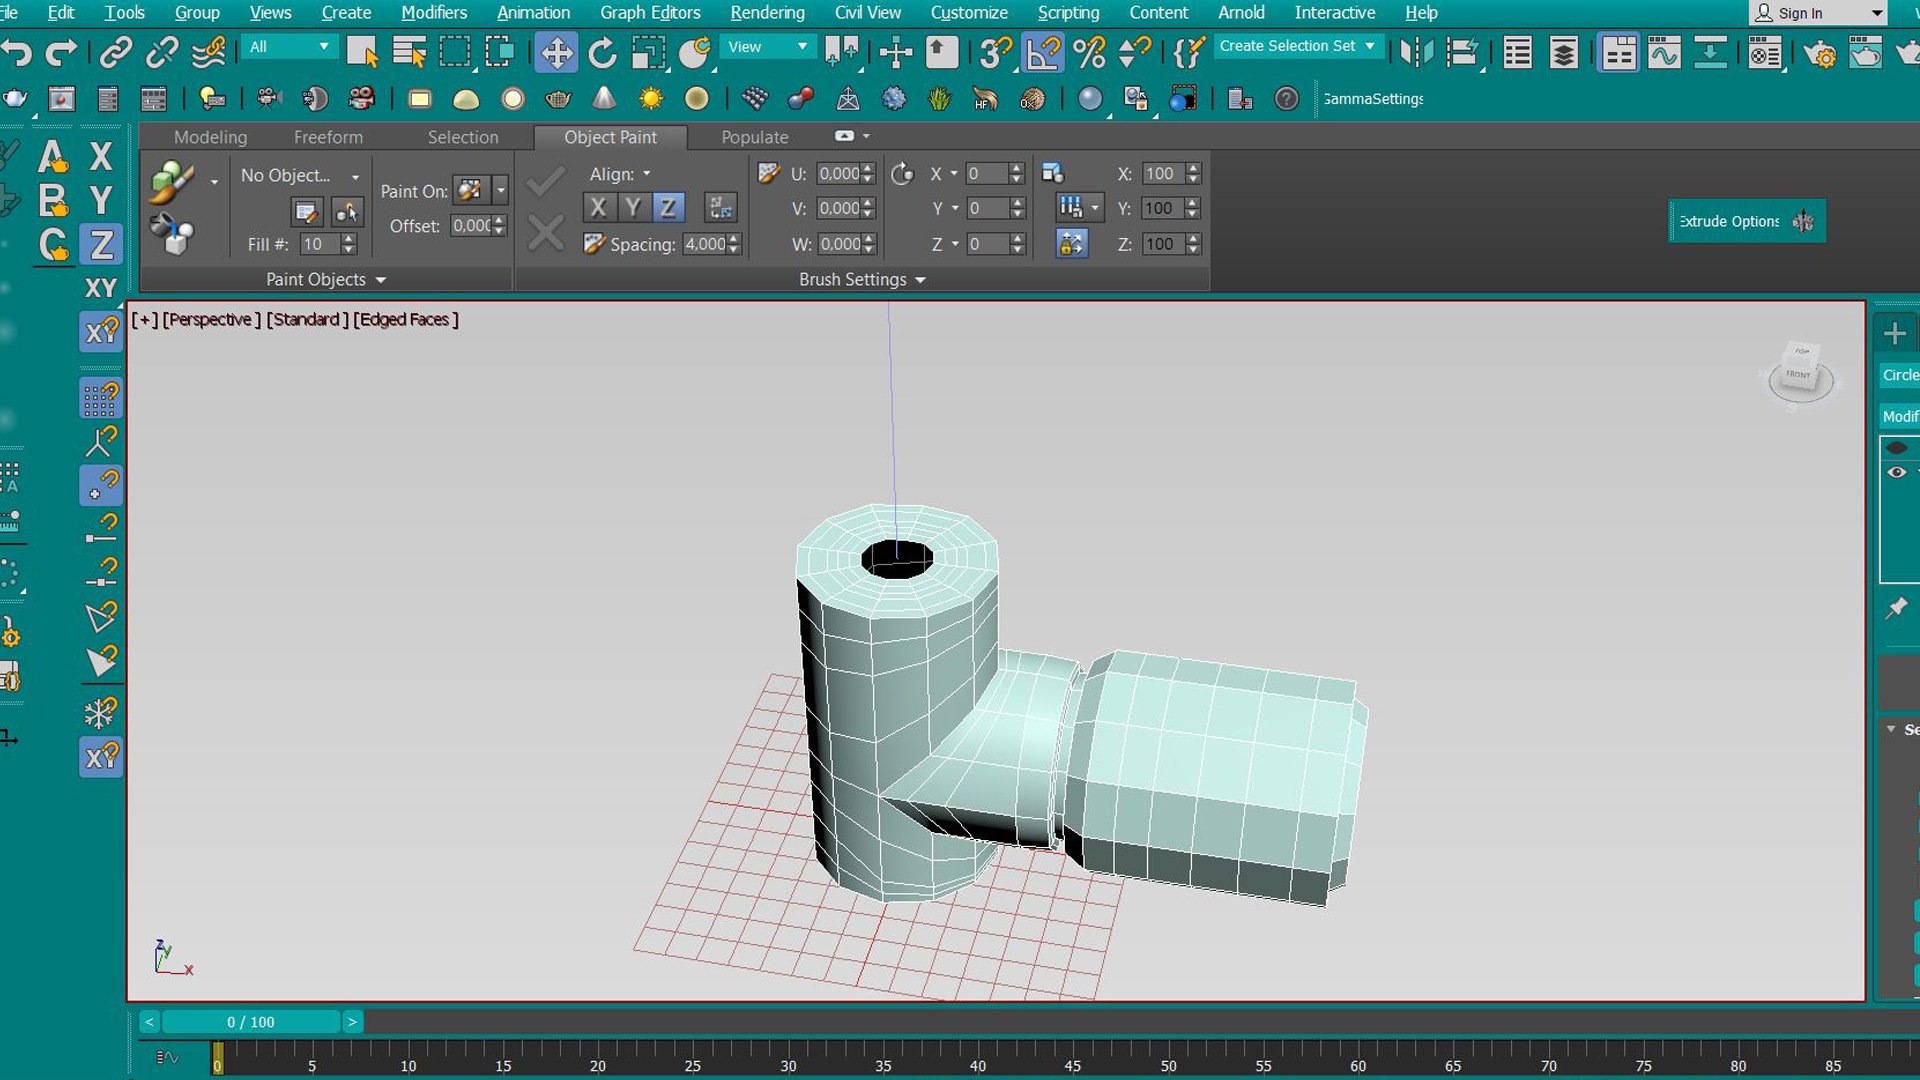This screenshot has width=1920, height=1080.
Task: Click the Fill number input field
Action: tap(319, 244)
